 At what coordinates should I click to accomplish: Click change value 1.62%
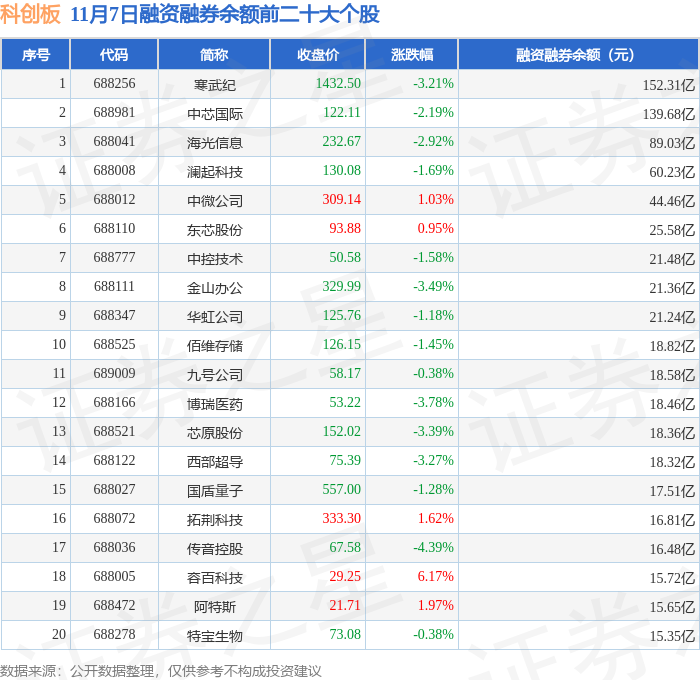pyautogui.click(x=436, y=519)
